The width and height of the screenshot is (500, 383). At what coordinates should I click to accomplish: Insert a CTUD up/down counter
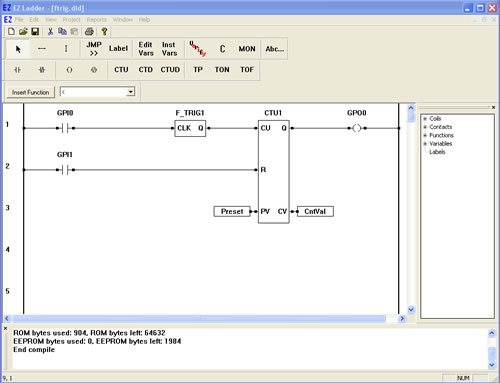(170, 70)
